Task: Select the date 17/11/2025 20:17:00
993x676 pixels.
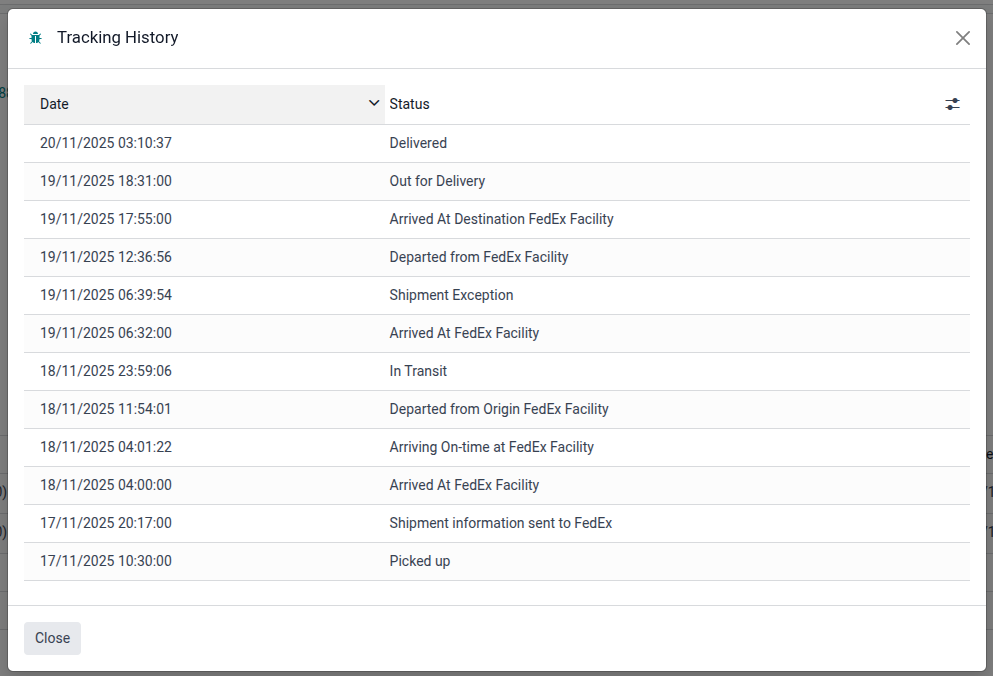Action: coord(106,523)
